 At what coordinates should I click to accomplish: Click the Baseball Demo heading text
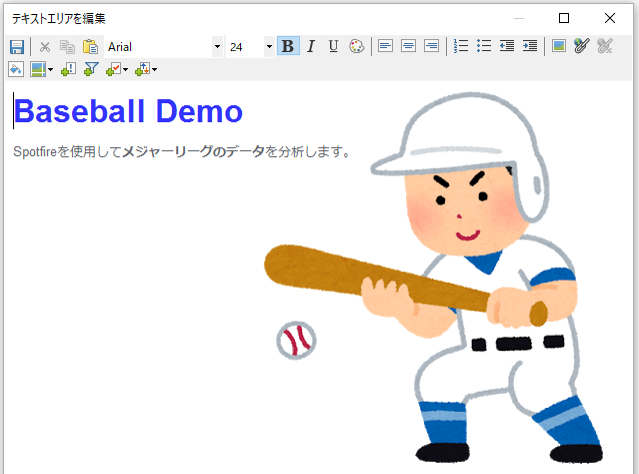128,111
